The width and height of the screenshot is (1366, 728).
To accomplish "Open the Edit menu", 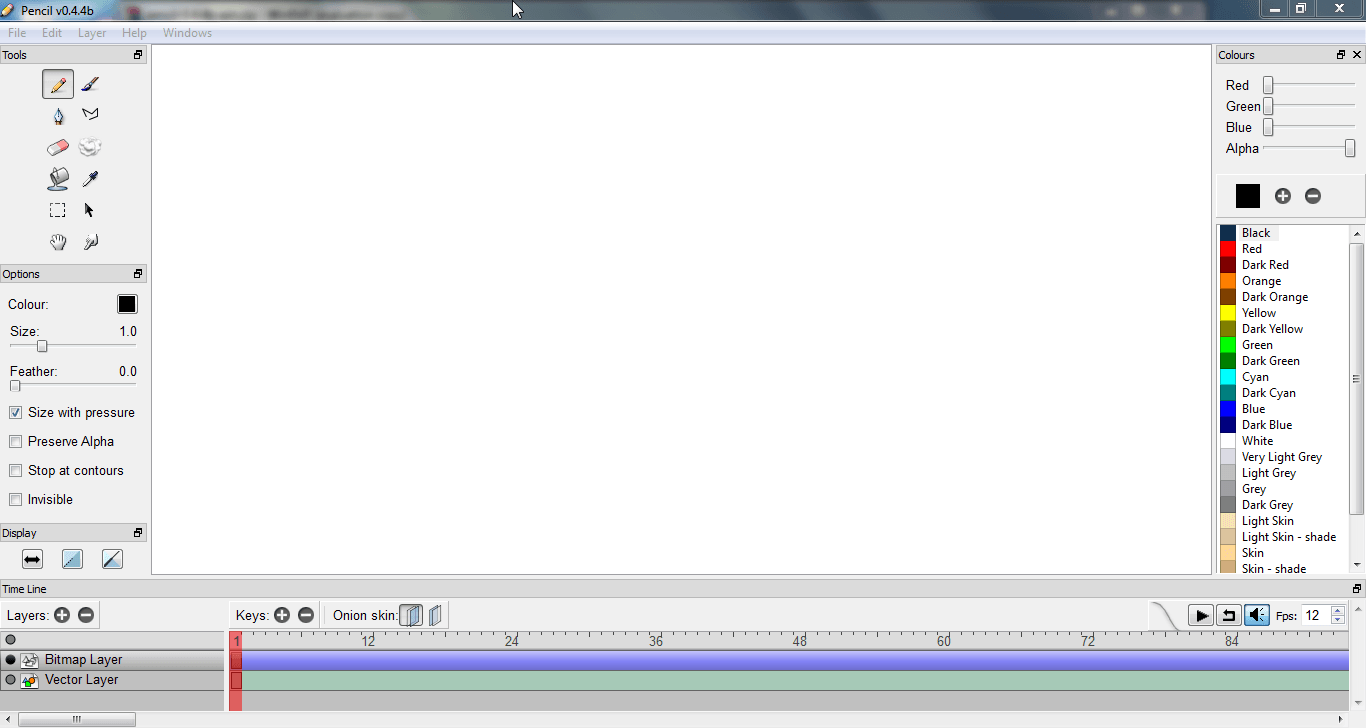I will 52,33.
